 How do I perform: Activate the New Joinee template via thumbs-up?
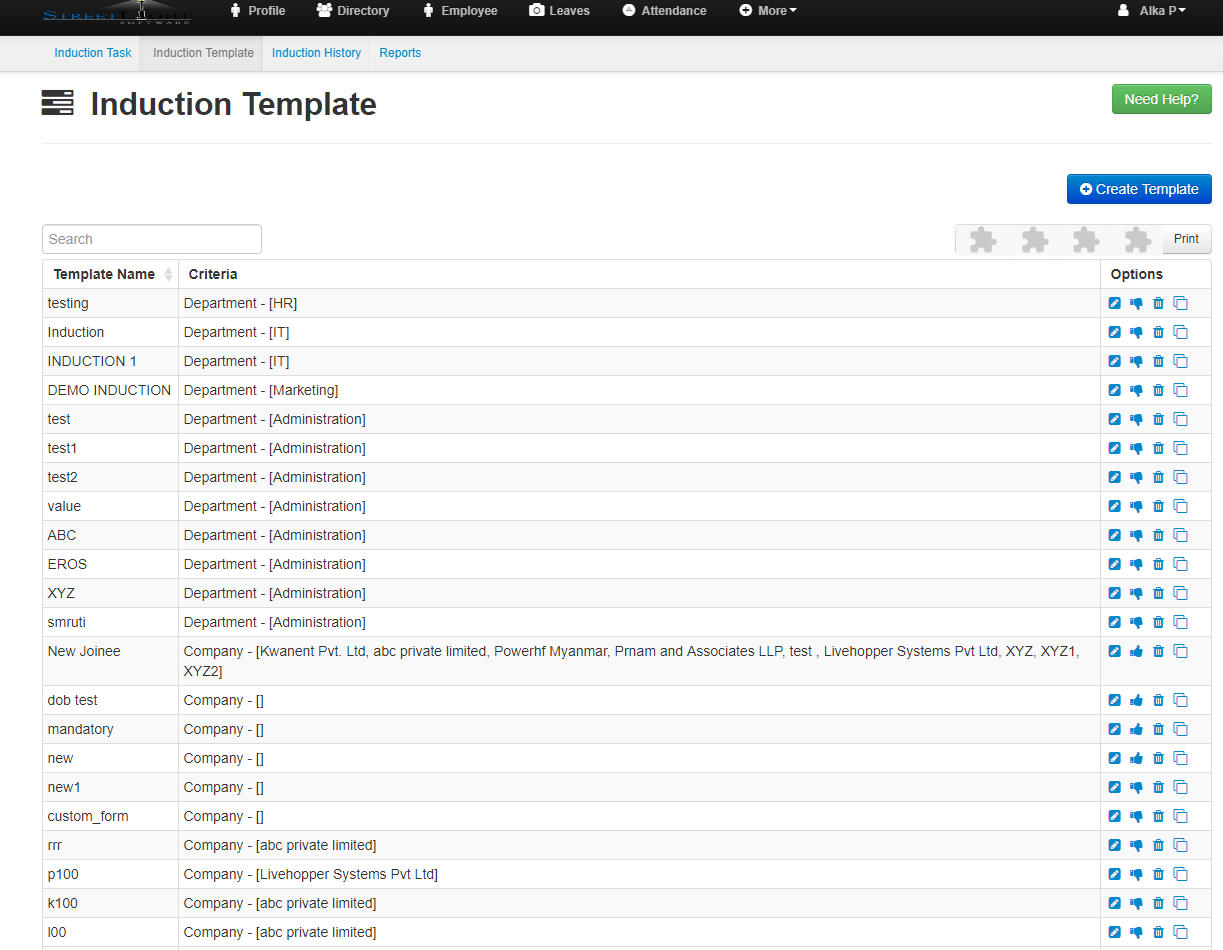click(1136, 651)
